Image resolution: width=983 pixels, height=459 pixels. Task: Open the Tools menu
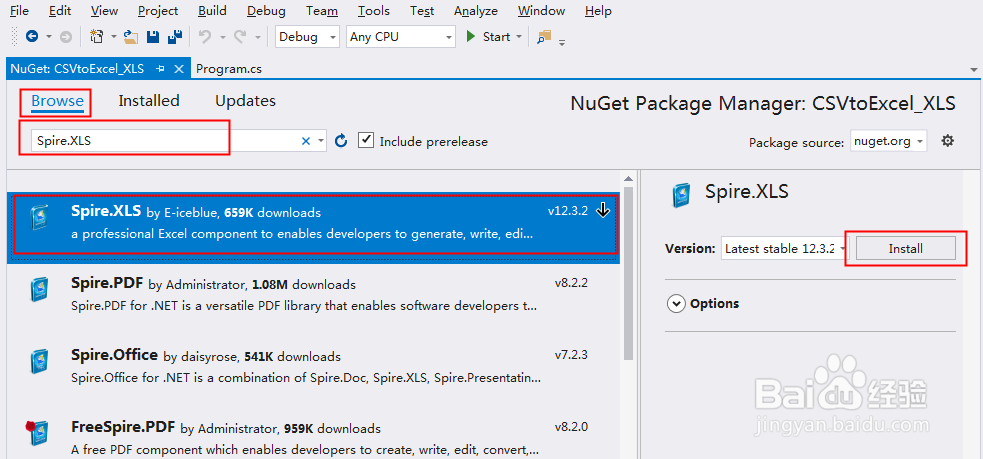click(x=374, y=11)
